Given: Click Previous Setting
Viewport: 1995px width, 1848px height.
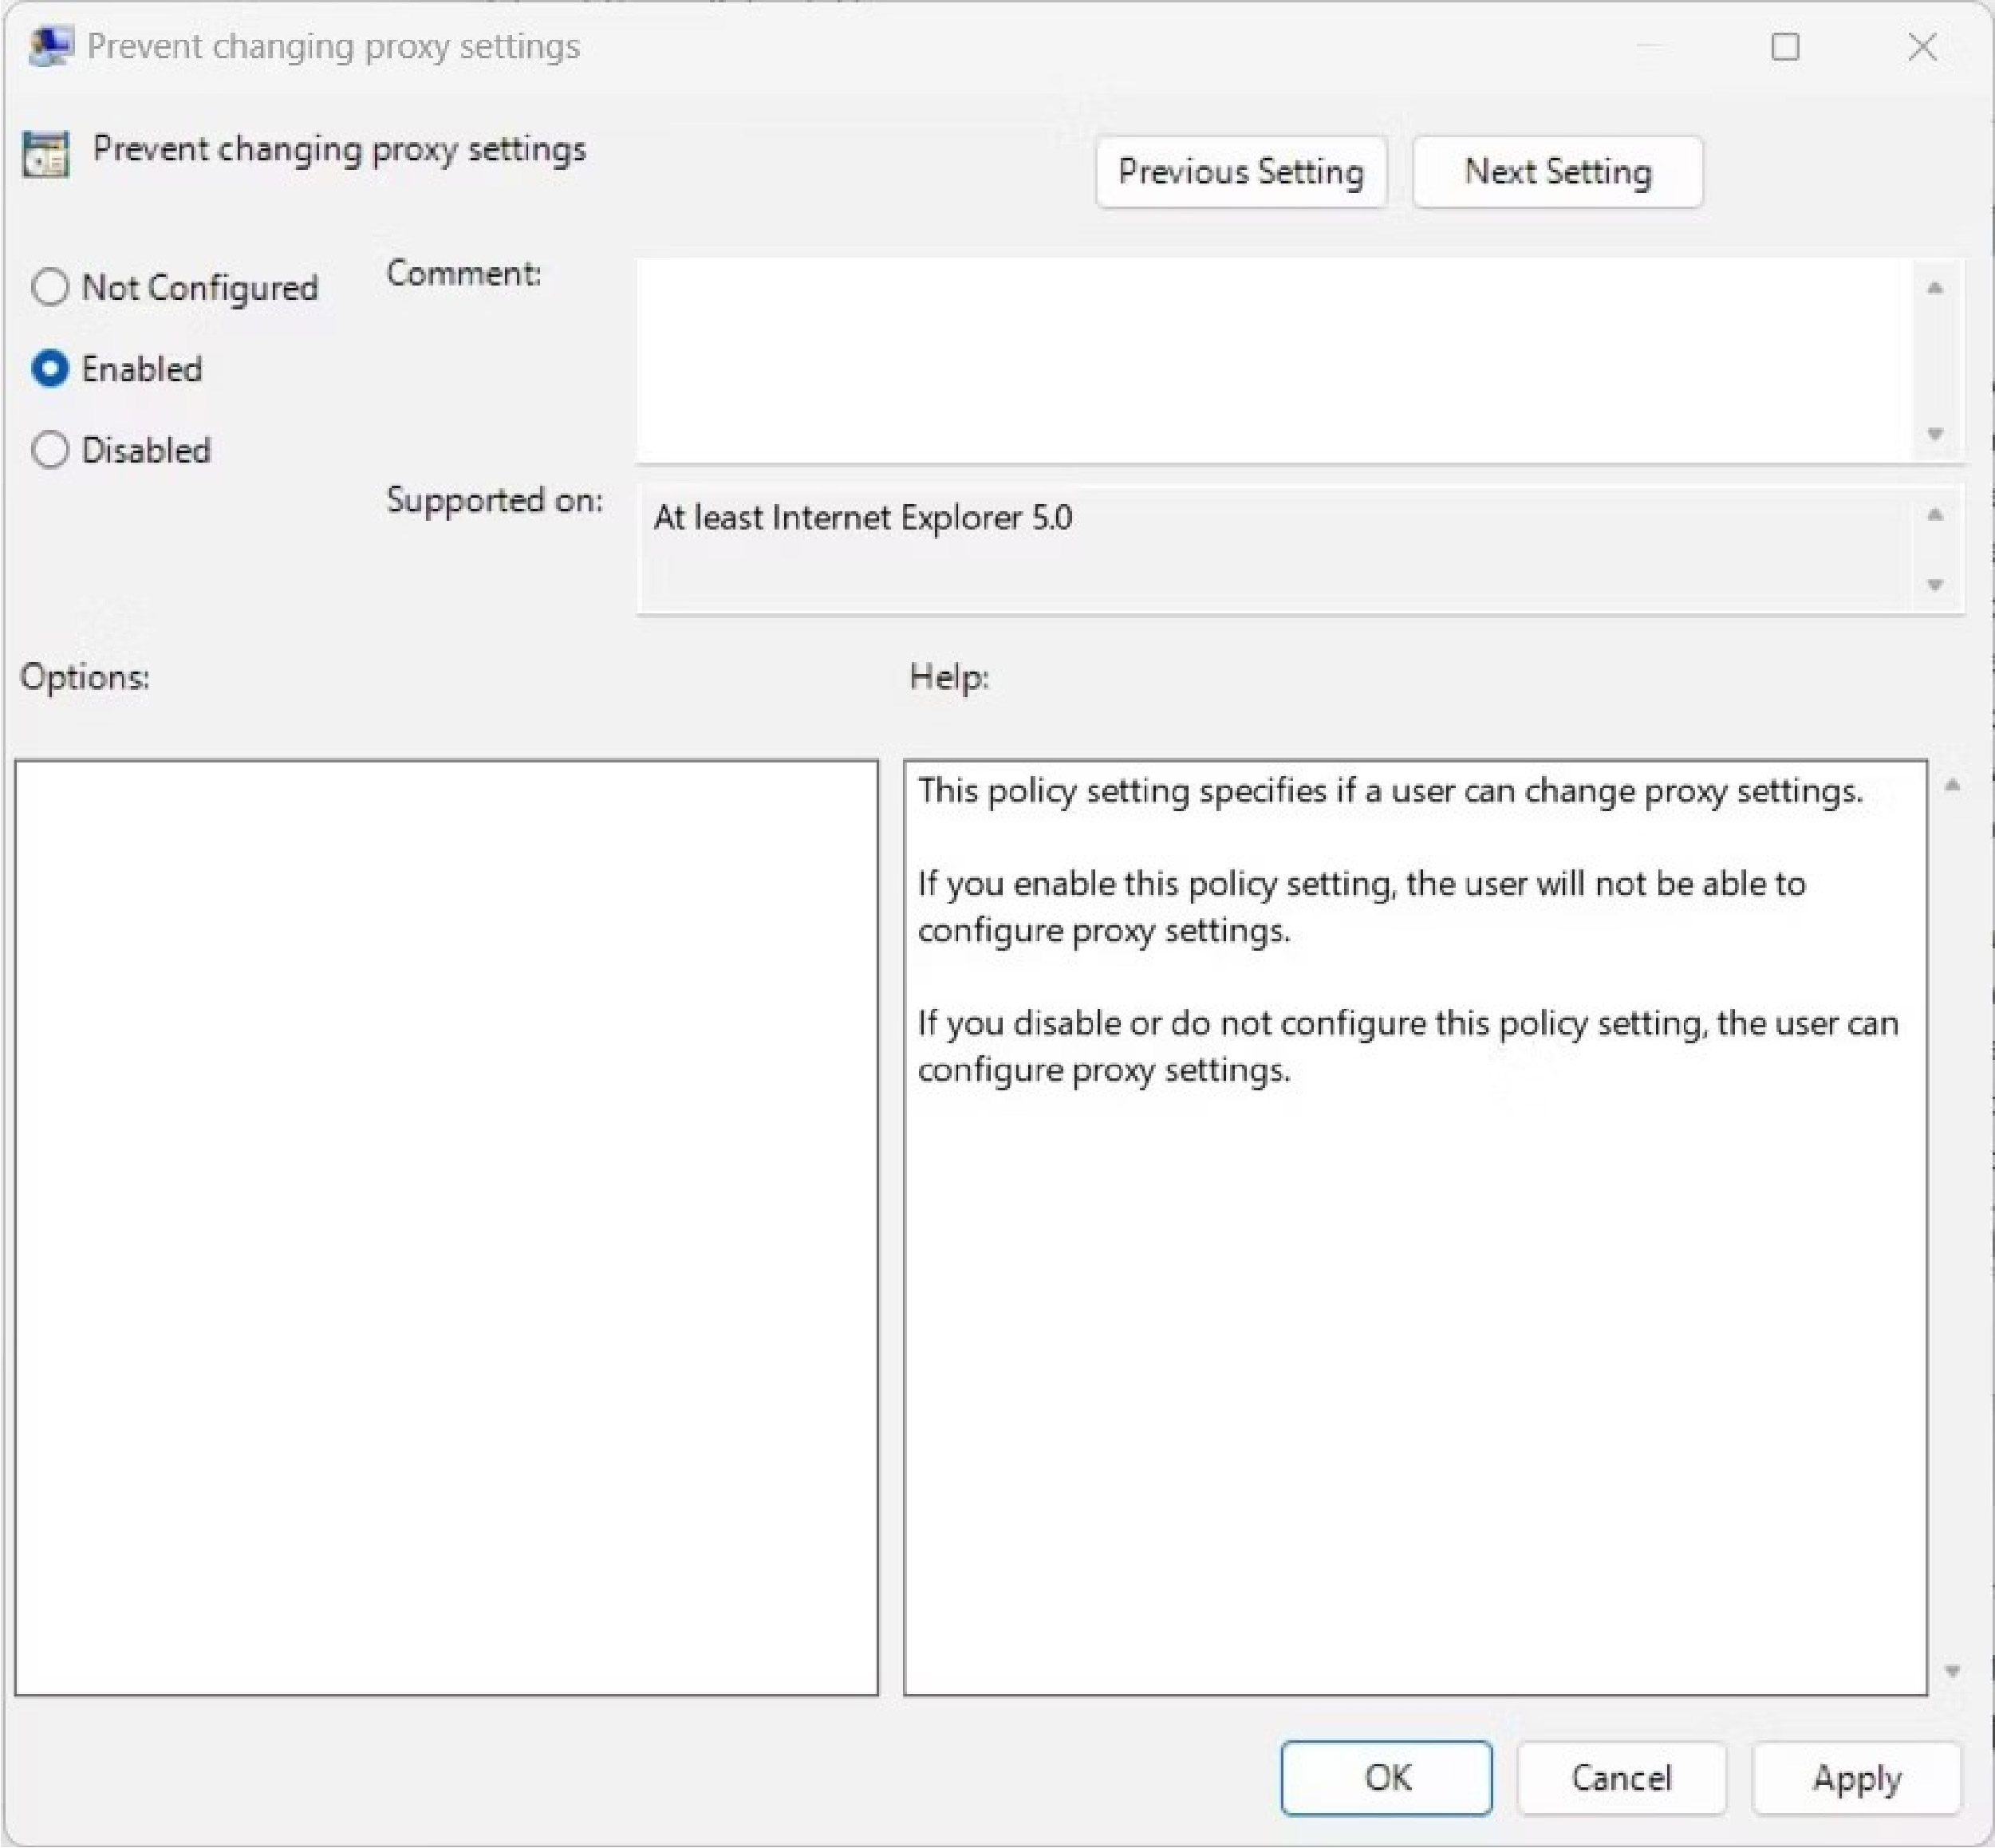Looking at the screenshot, I should coord(1242,171).
